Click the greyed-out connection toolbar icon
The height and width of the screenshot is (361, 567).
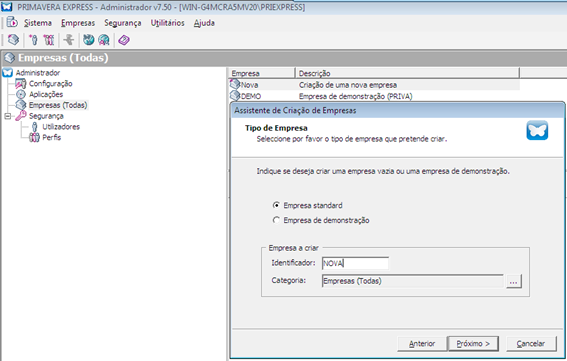pos(69,40)
